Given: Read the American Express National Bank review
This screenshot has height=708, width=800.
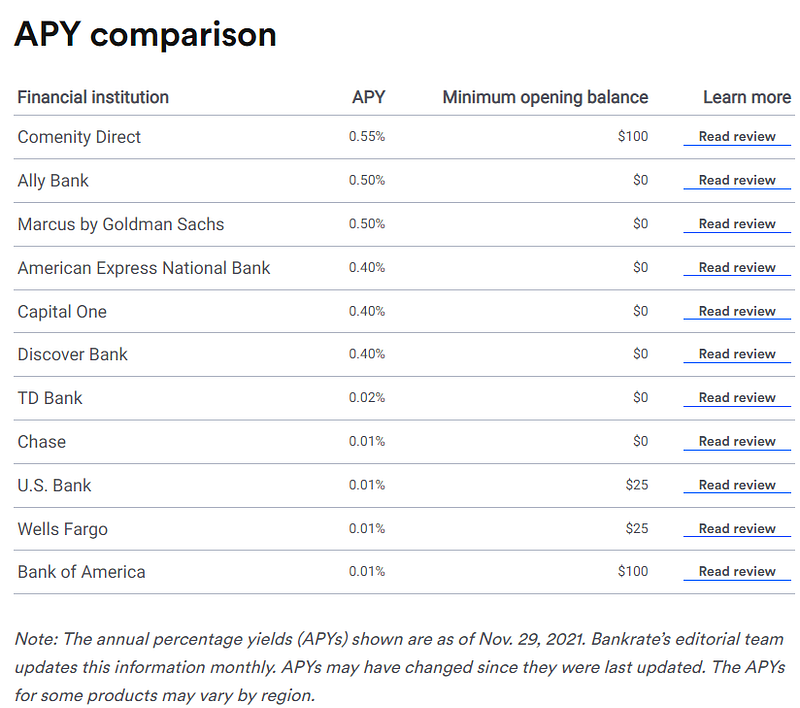Looking at the screenshot, I should pyautogui.click(x=737, y=268).
